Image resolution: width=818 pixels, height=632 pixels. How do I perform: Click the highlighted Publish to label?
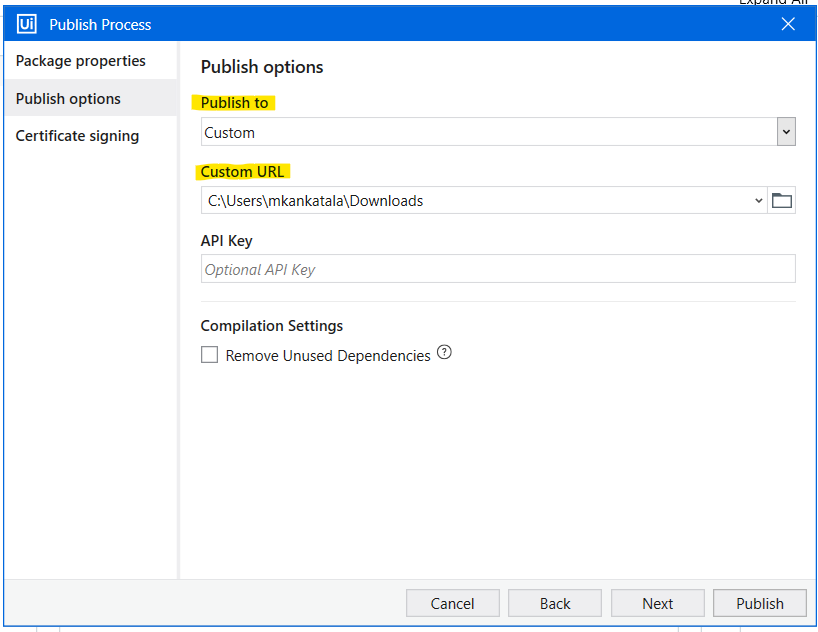click(x=234, y=103)
